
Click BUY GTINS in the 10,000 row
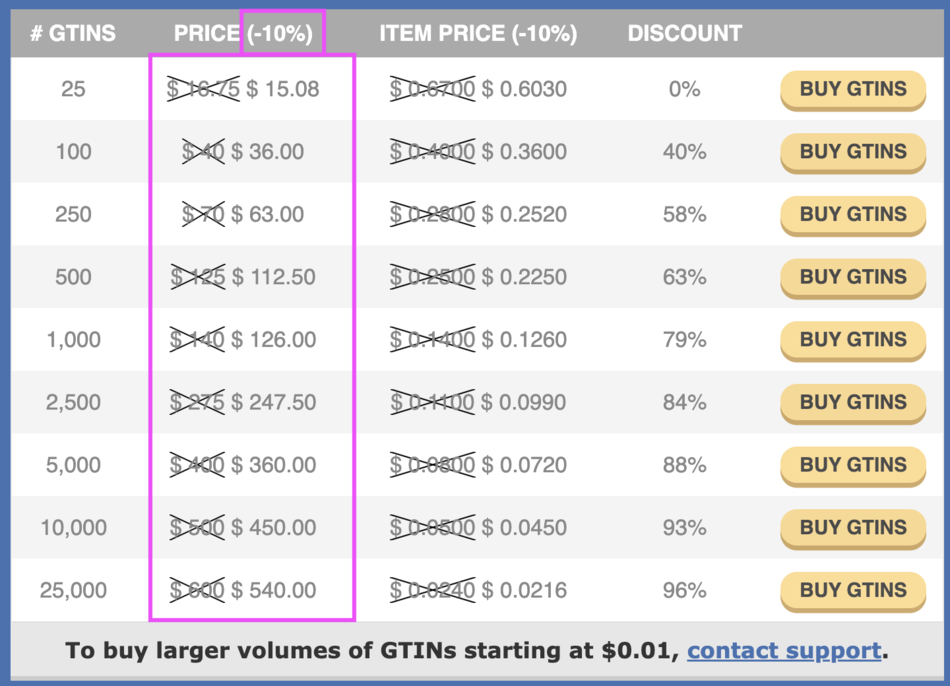point(852,527)
